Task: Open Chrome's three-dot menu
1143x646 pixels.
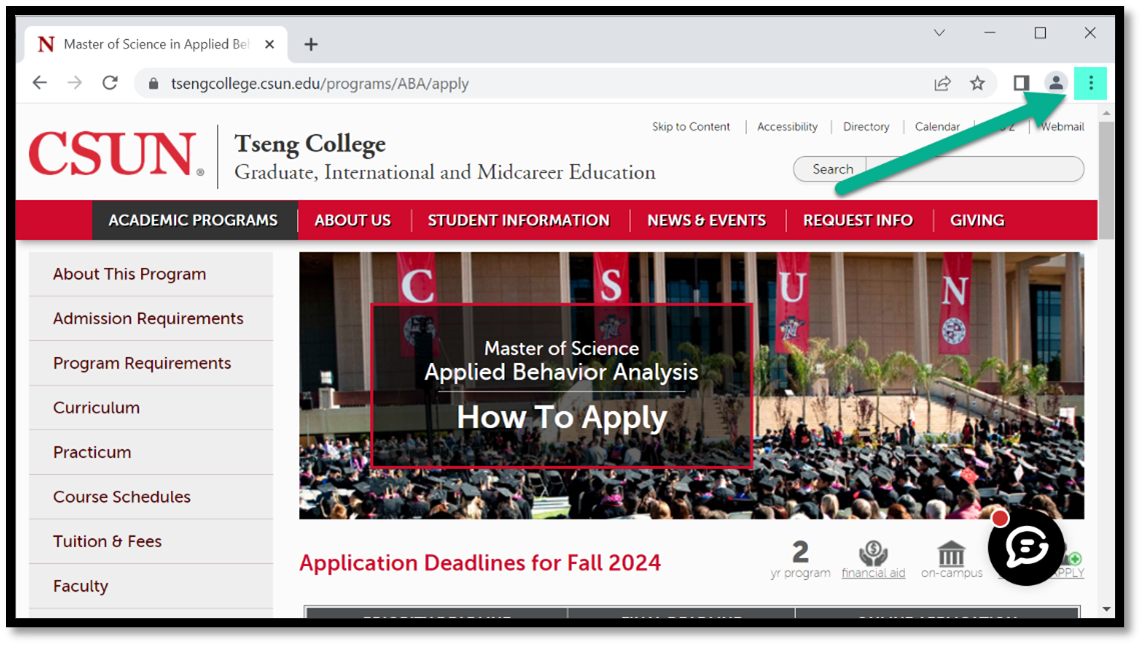Action: point(1090,83)
